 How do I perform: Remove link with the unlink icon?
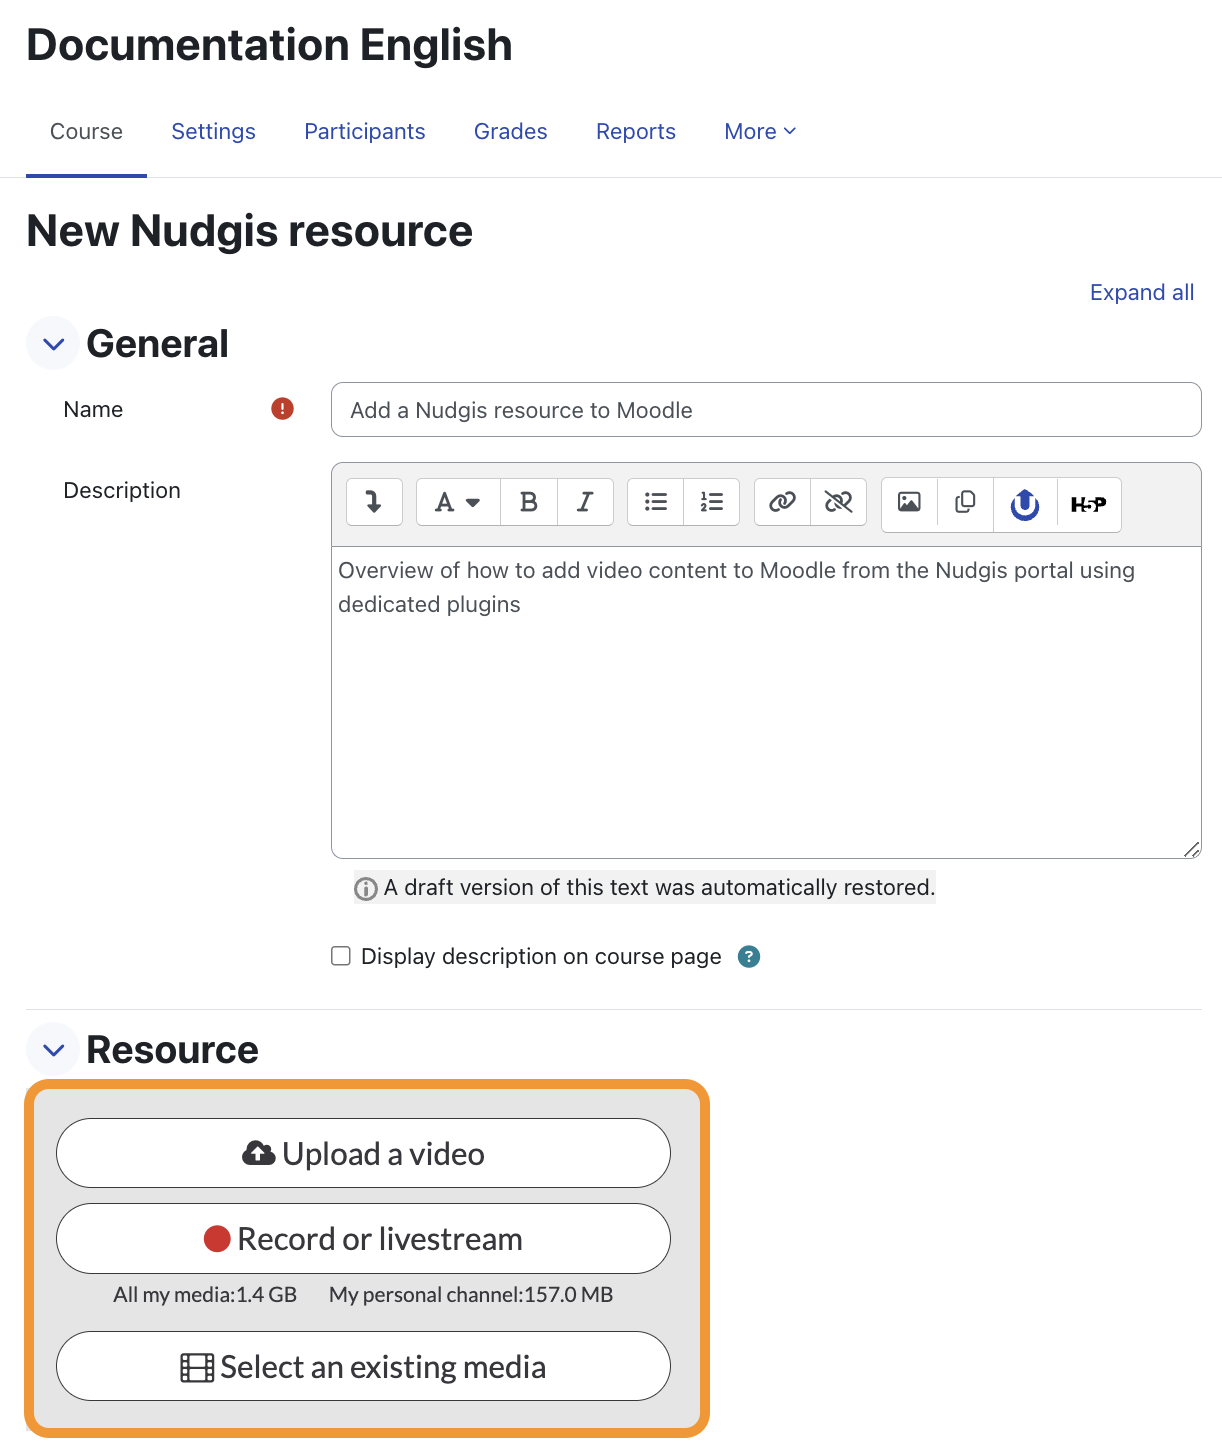point(838,502)
